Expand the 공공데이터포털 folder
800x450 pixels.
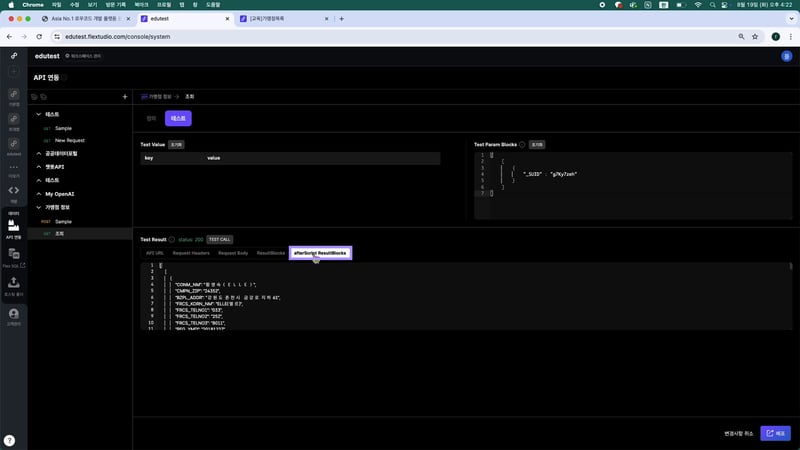click(x=38, y=154)
